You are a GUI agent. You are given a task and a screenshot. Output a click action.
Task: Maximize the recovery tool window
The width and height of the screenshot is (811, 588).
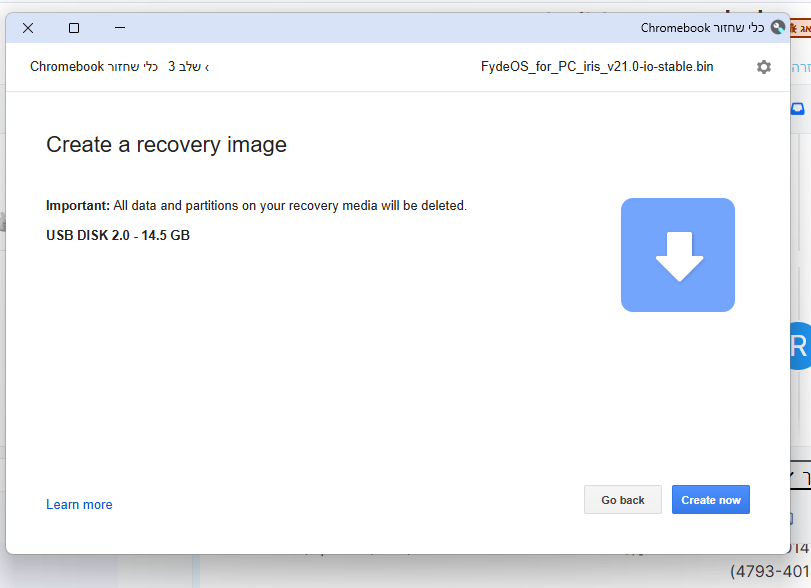click(74, 28)
